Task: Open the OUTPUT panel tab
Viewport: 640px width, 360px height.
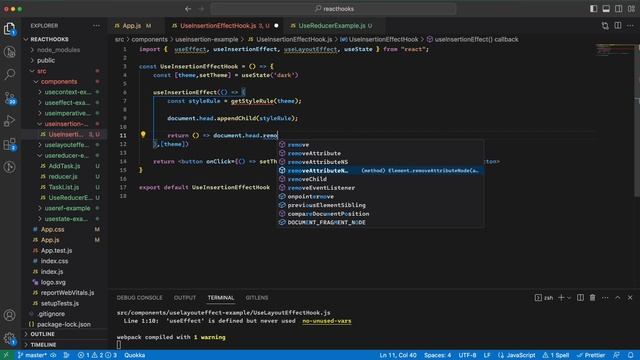Action: point(185,298)
